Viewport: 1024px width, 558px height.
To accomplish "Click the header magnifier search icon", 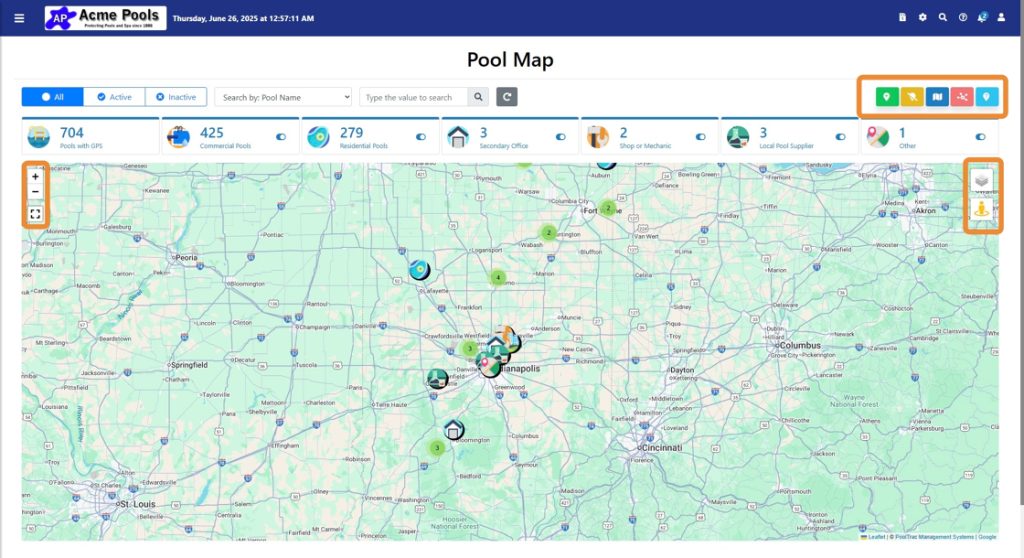I will (942, 18).
